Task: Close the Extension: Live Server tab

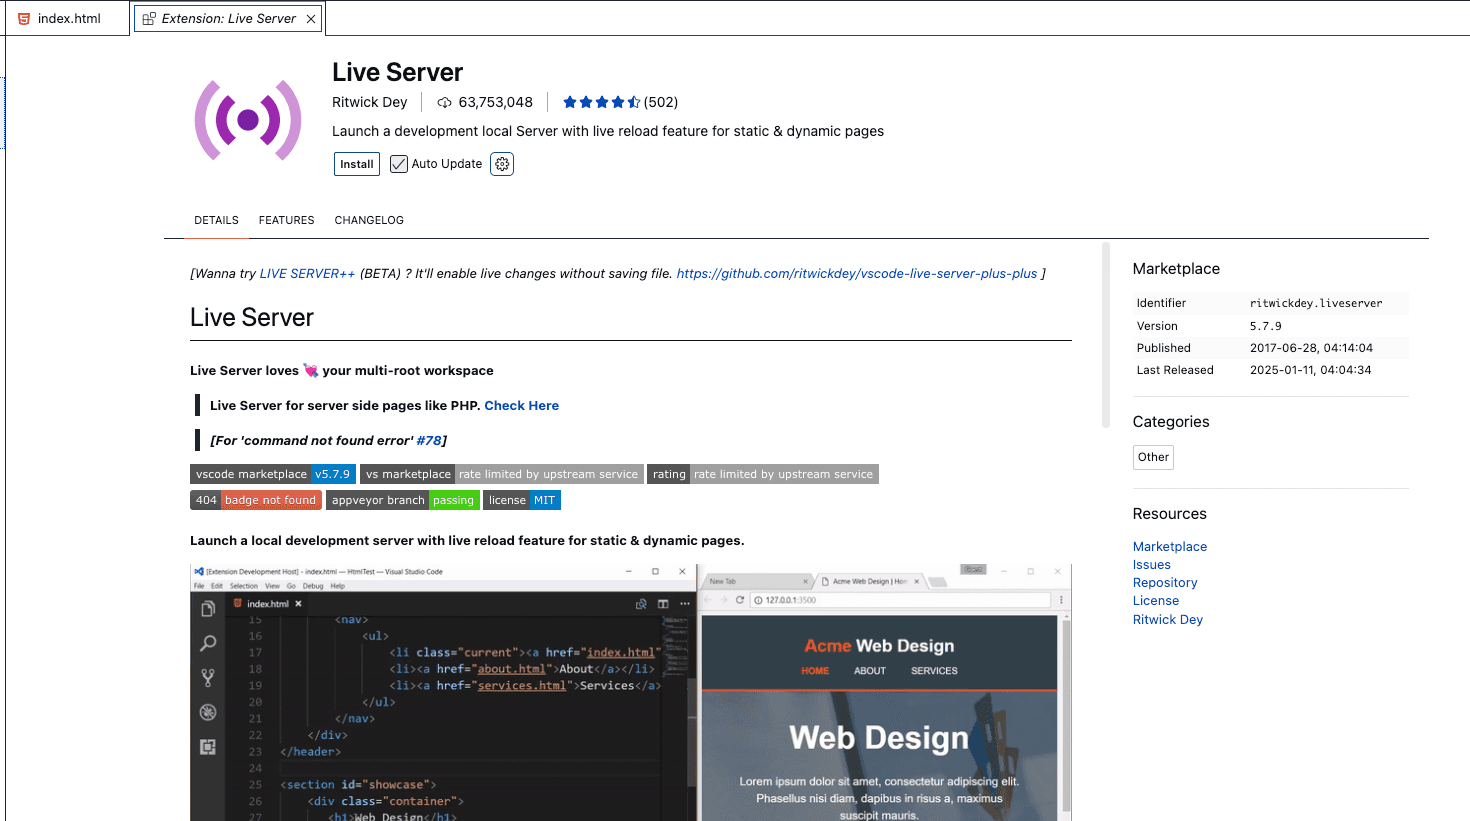Action: 311,18
